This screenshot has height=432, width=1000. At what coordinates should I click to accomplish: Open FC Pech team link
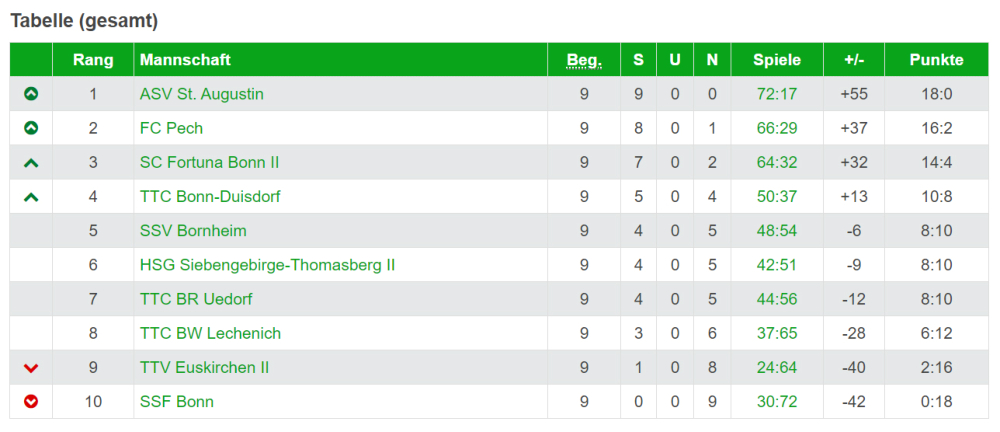pos(171,128)
